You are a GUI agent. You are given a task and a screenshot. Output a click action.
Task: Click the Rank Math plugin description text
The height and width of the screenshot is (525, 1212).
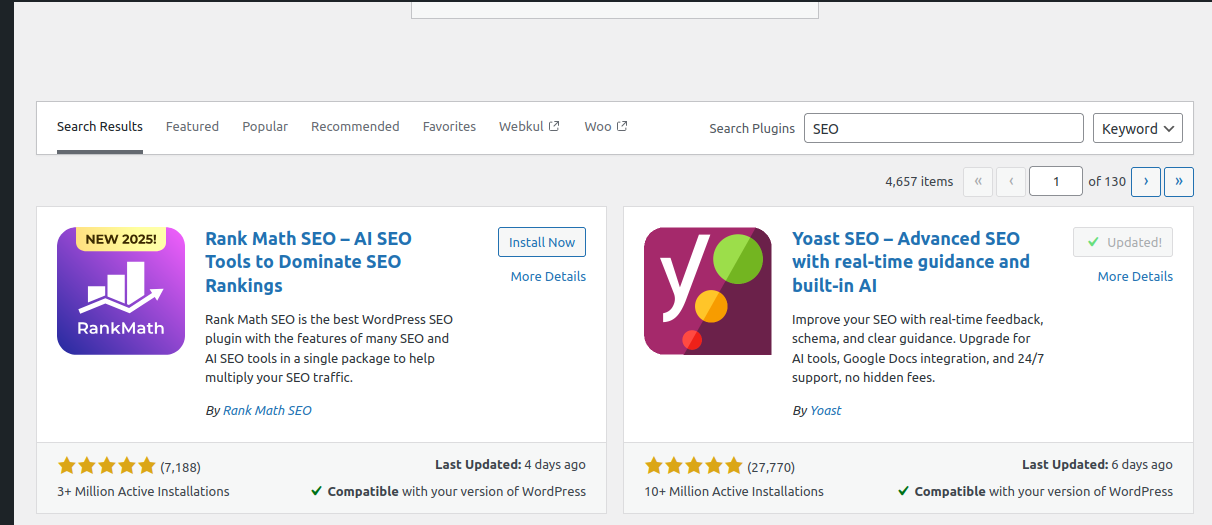[329, 349]
